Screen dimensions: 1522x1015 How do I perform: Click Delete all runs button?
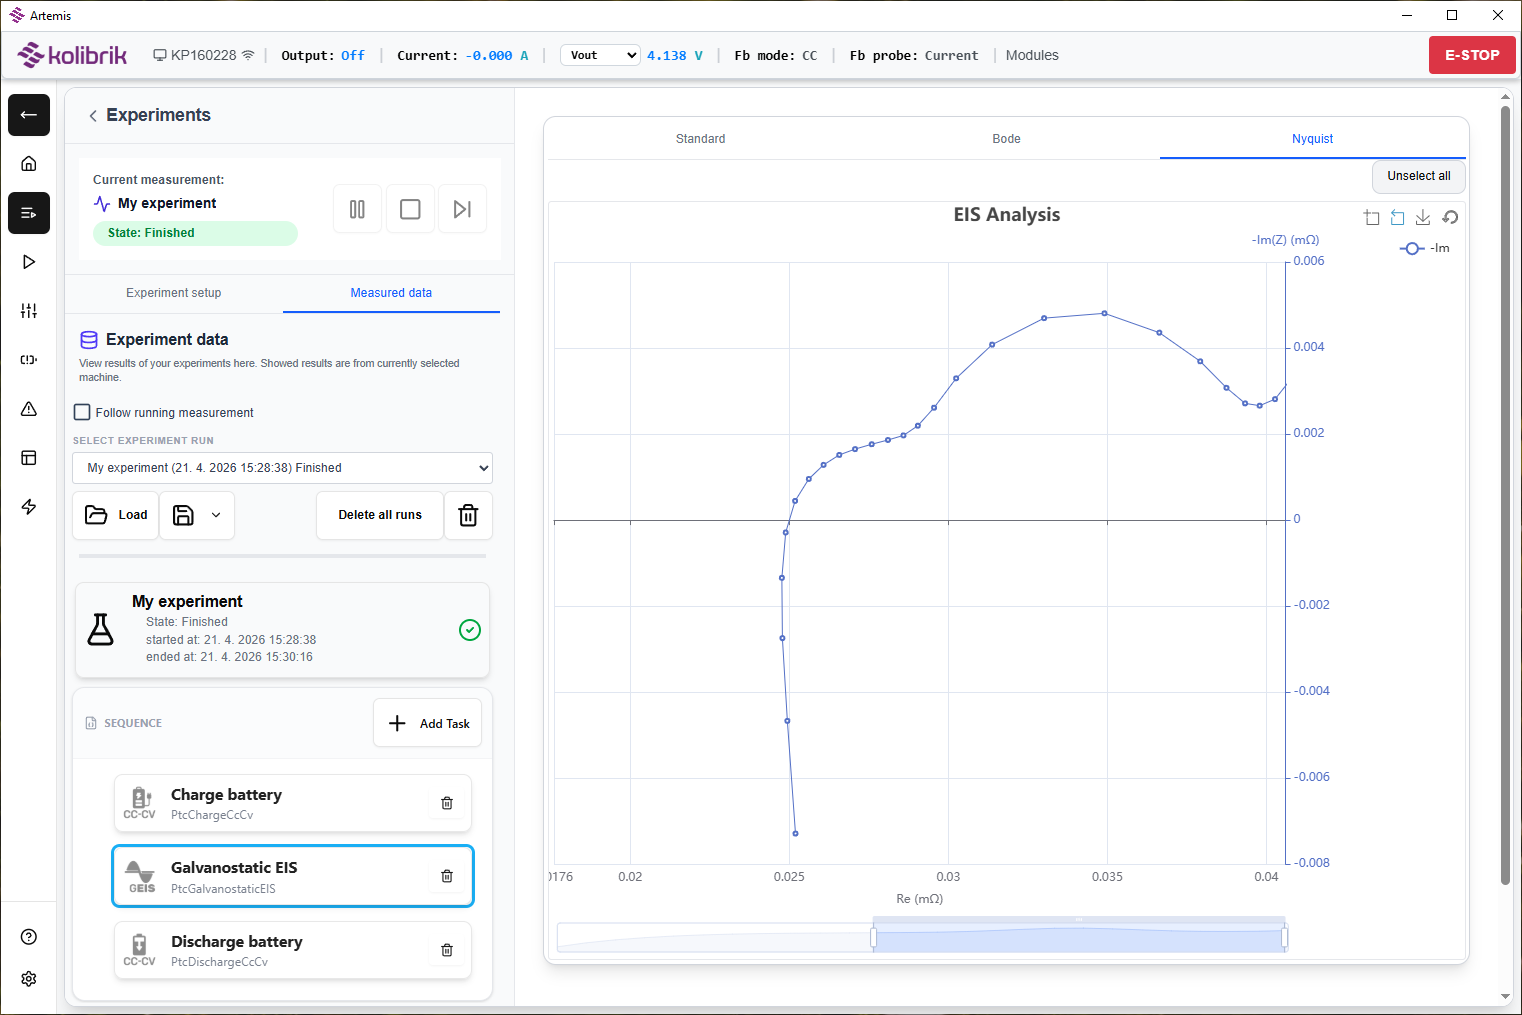pyautogui.click(x=380, y=515)
